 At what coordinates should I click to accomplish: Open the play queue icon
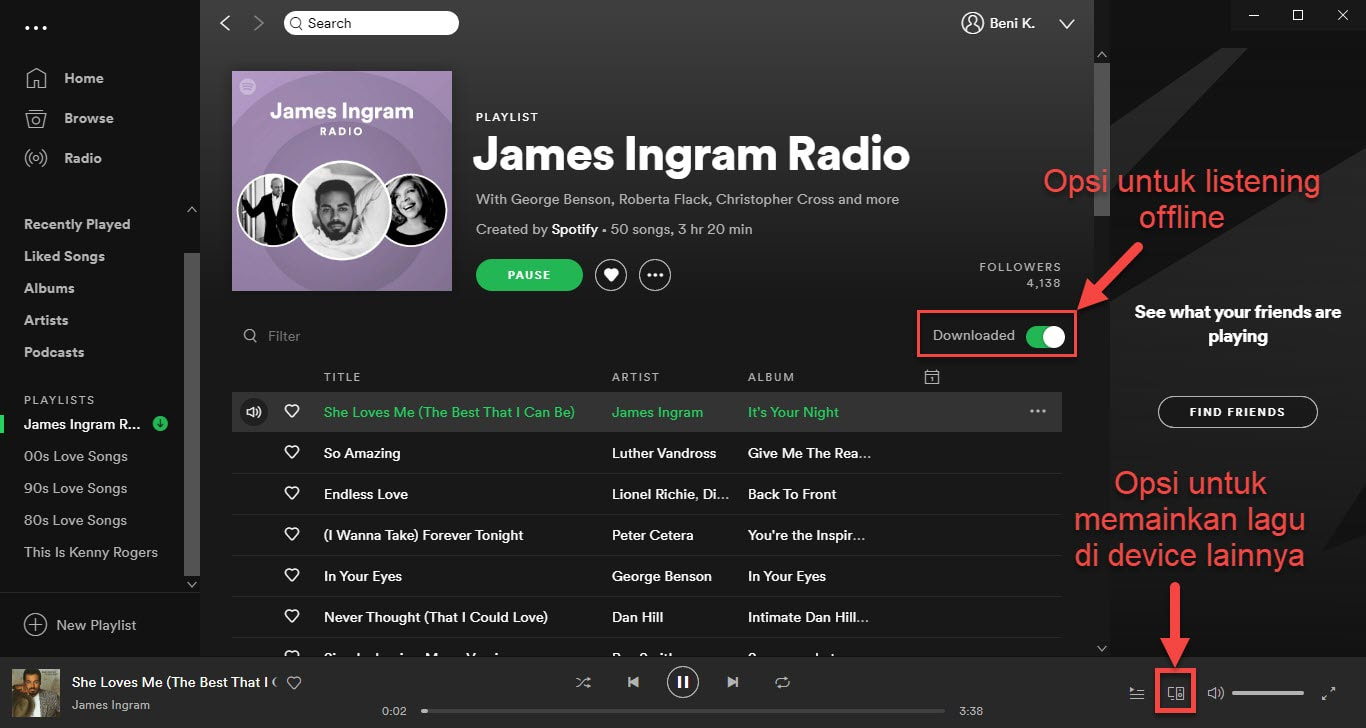click(1136, 692)
